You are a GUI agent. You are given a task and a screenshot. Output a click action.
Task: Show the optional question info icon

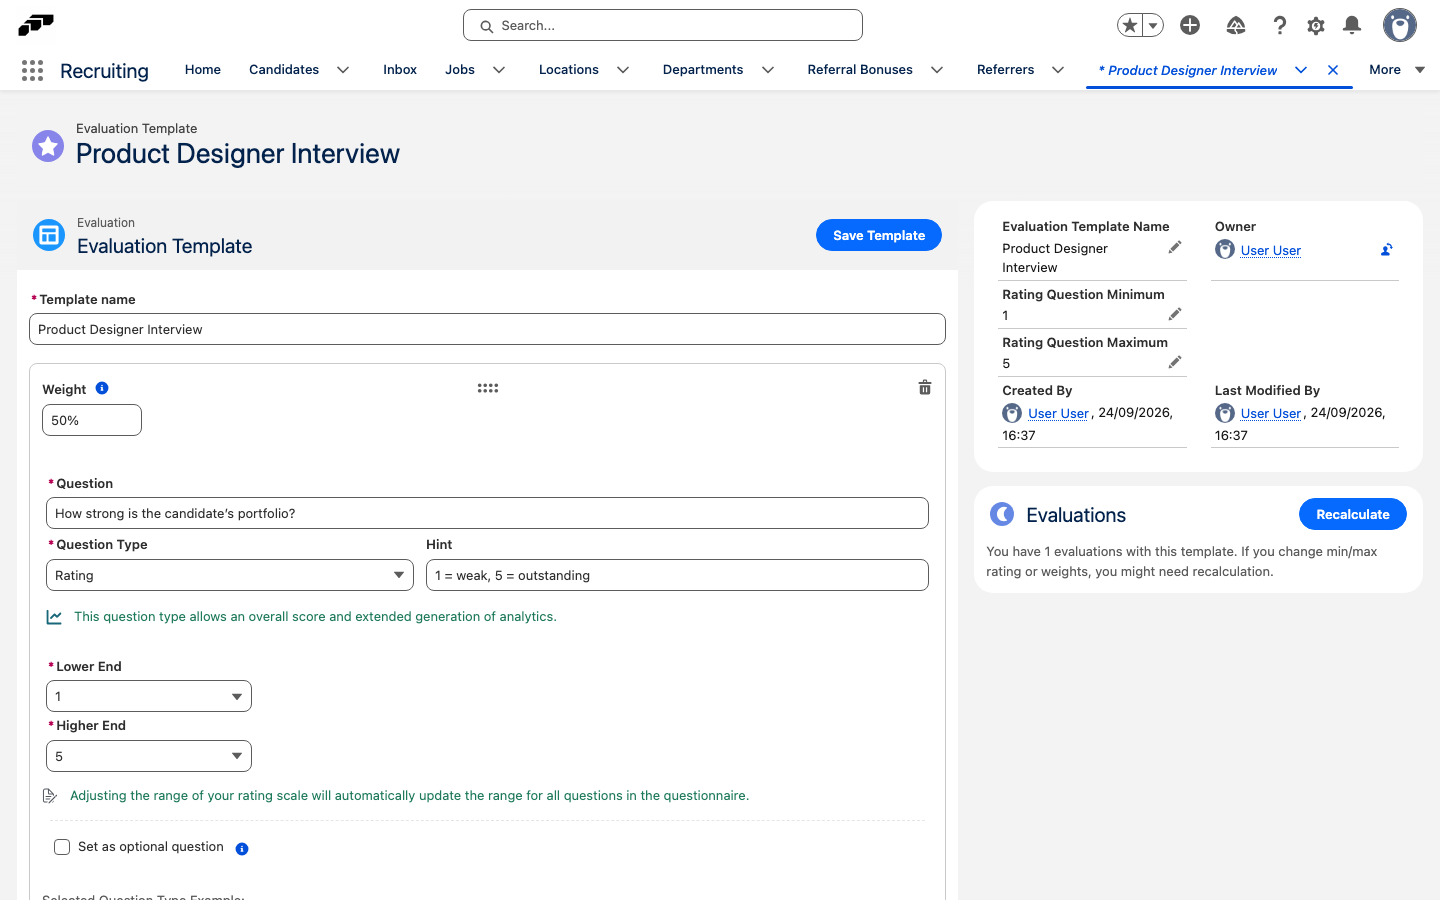pos(242,849)
